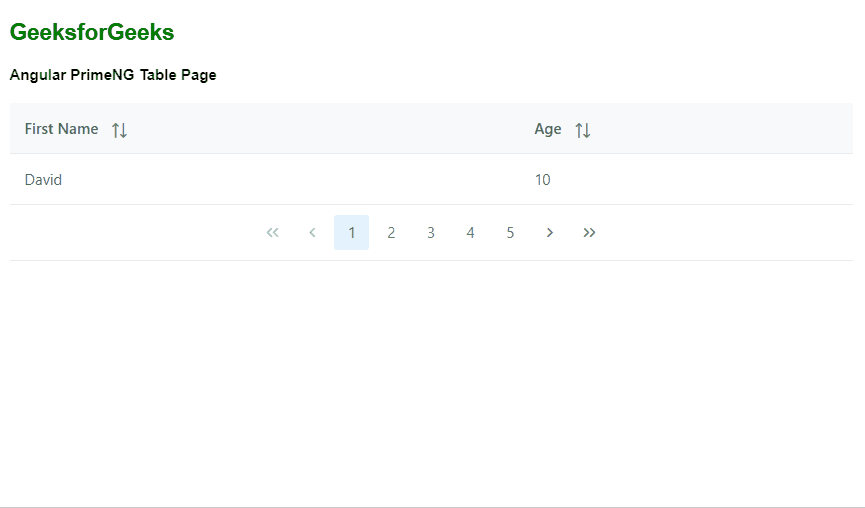
Task: Click the Age column sort icon
Action: click(x=583, y=130)
